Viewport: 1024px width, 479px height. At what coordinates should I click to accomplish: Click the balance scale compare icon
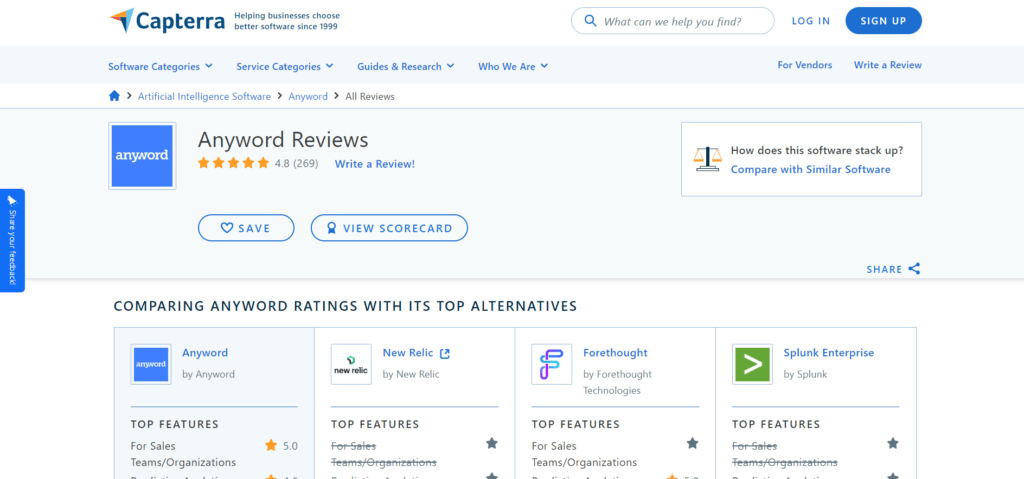[708, 159]
